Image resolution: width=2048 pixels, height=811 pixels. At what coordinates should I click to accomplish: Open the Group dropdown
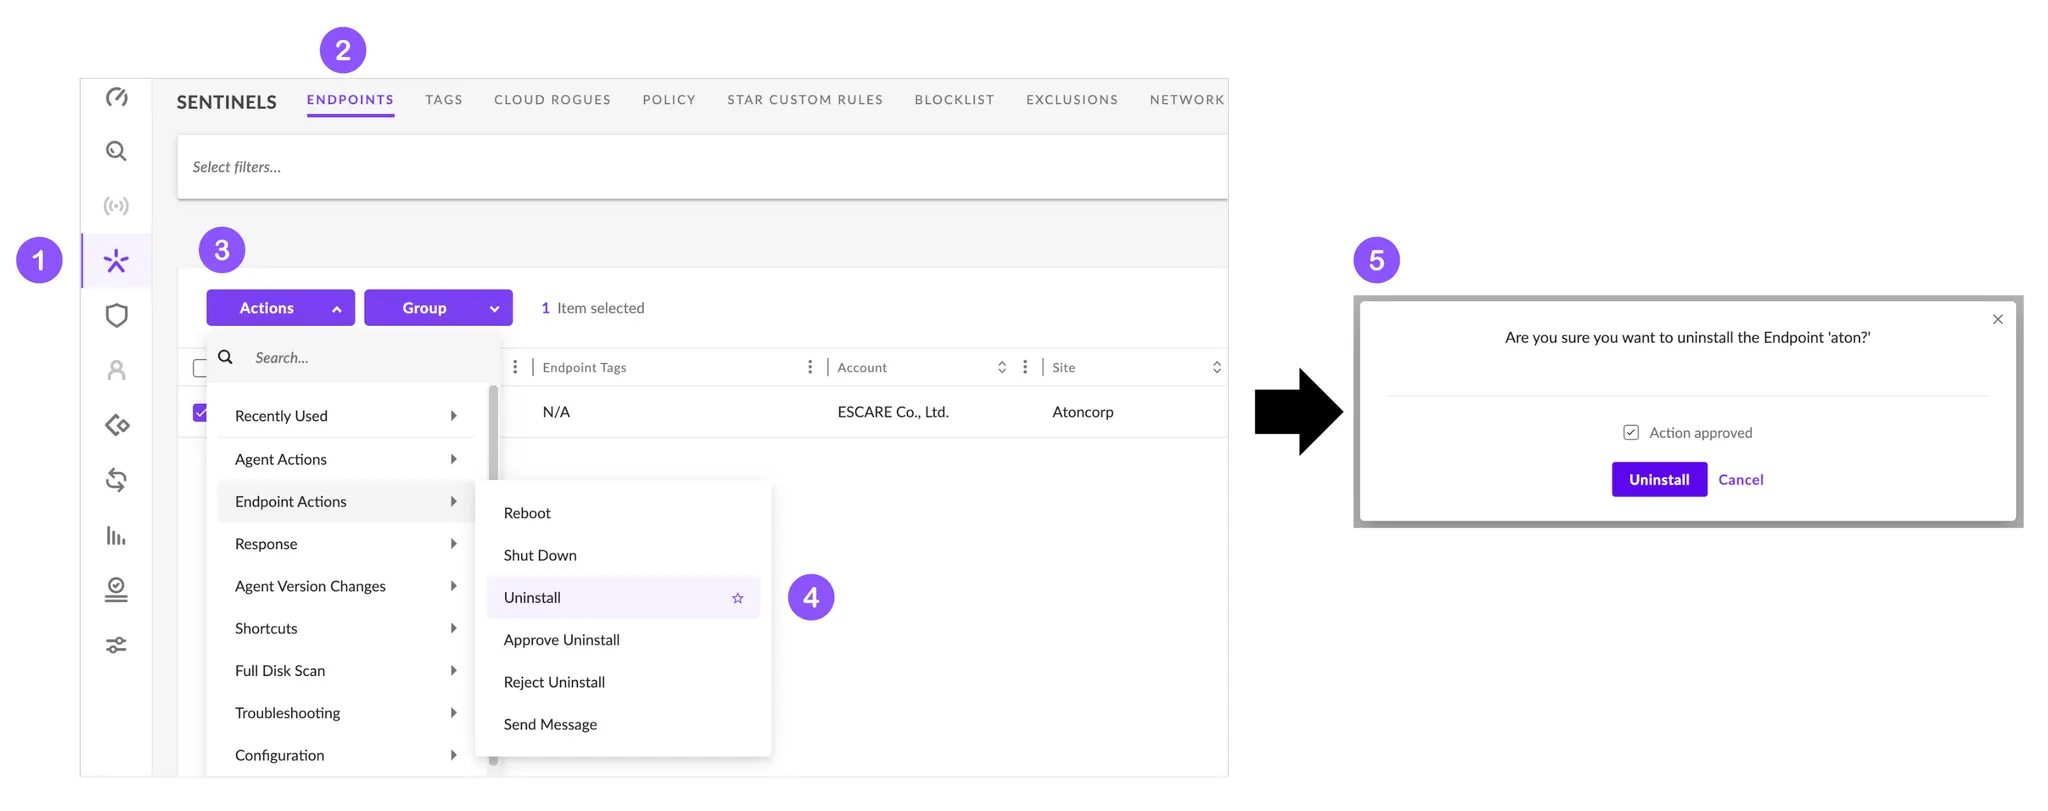438,308
